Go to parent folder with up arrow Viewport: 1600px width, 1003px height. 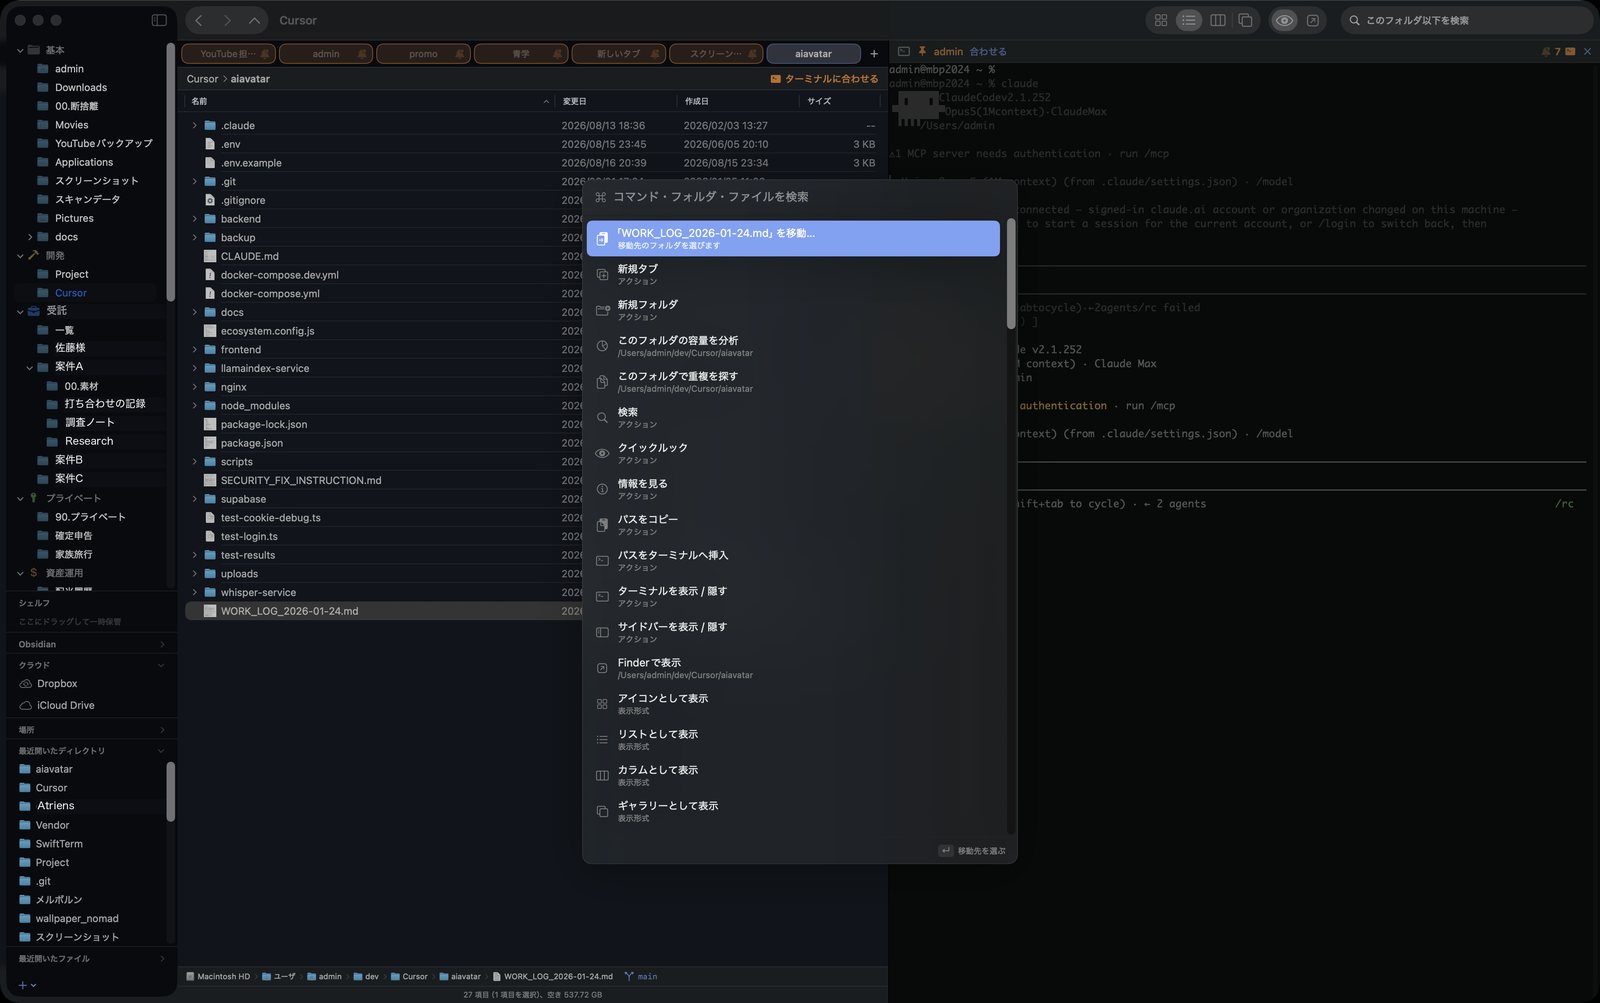coord(255,20)
